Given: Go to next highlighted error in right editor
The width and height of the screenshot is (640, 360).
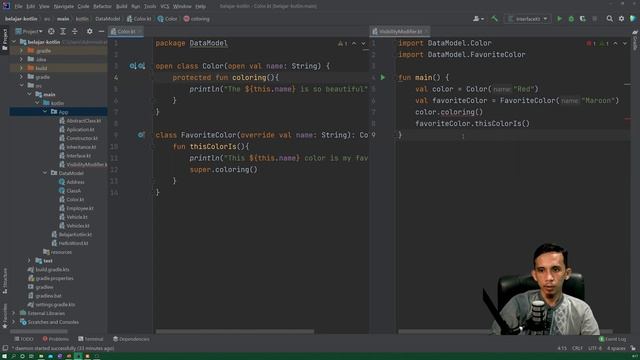Looking at the screenshot, I should point(624,43).
